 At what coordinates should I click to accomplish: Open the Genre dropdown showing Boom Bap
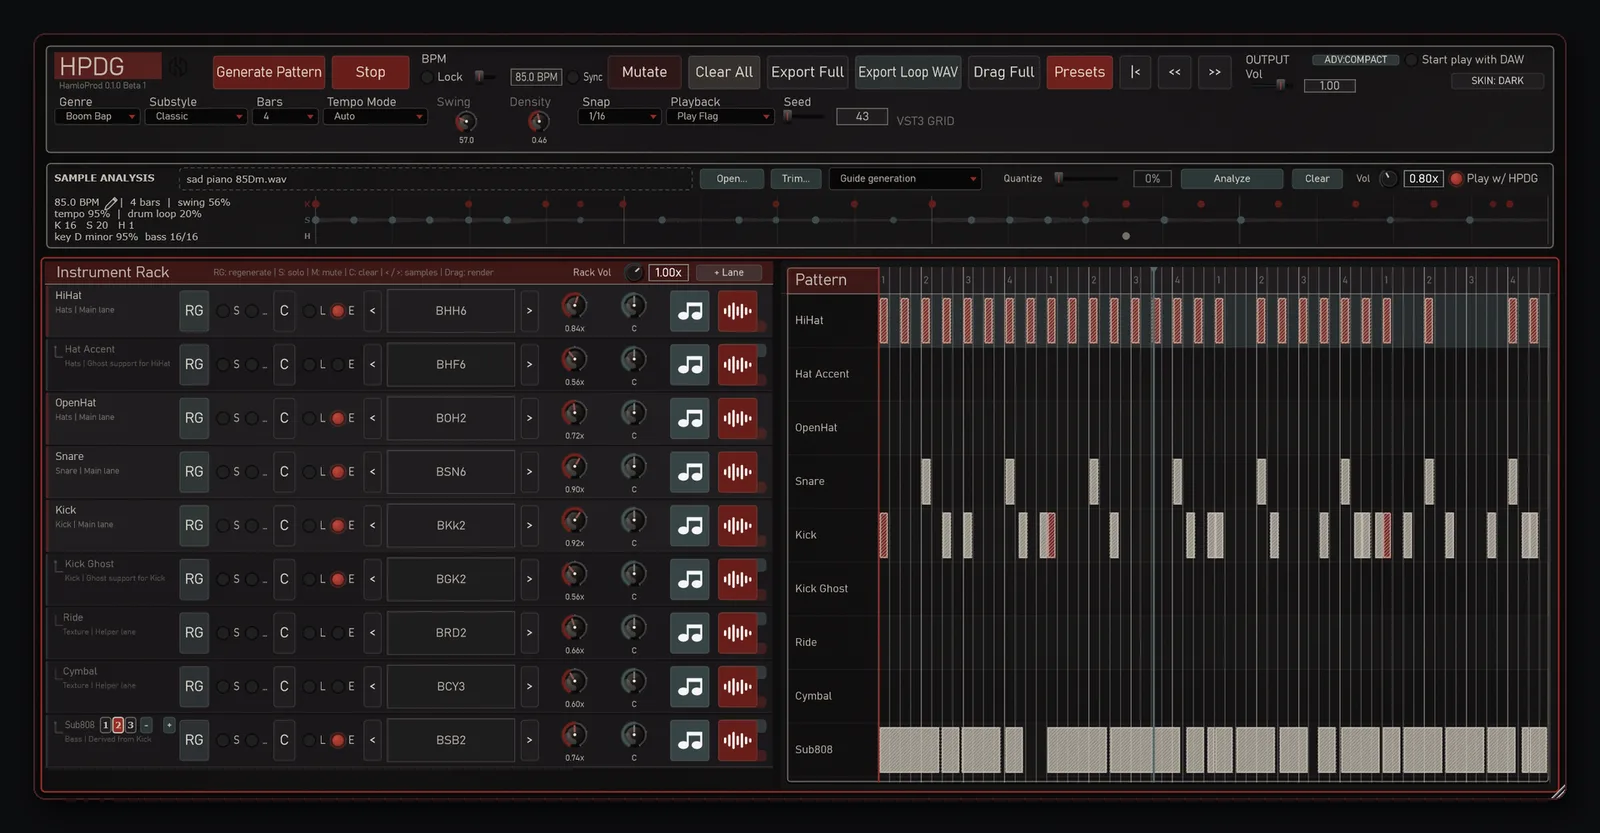pyautogui.click(x=97, y=117)
